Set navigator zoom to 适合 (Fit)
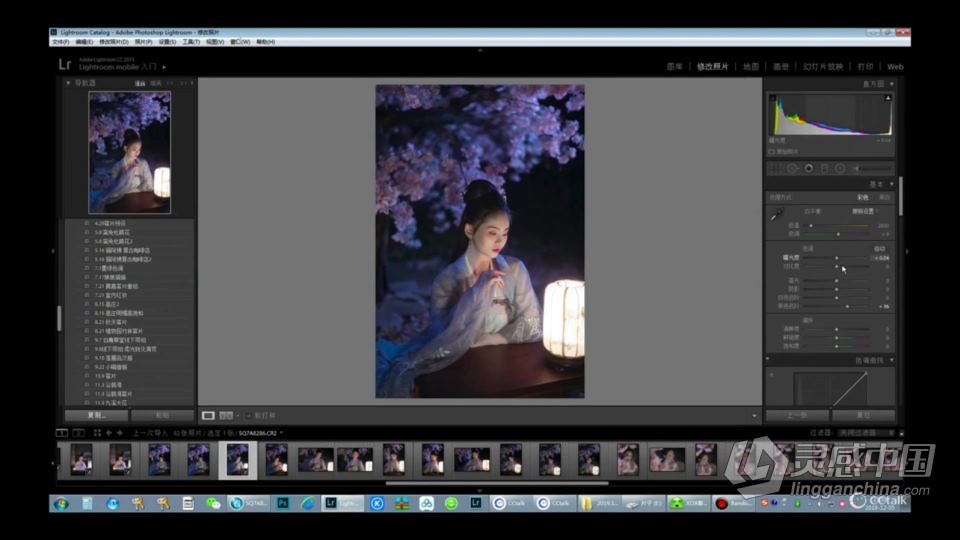This screenshot has height=540, width=960. click(x=140, y=83)
